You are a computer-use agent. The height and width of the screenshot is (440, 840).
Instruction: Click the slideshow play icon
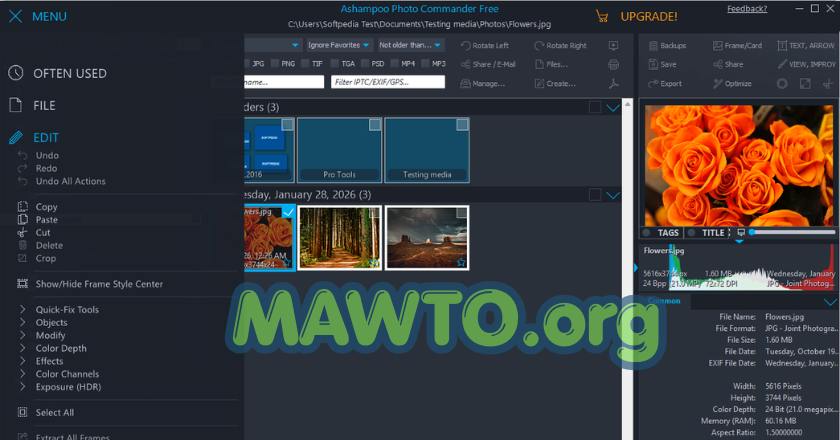tap(613, 46)
